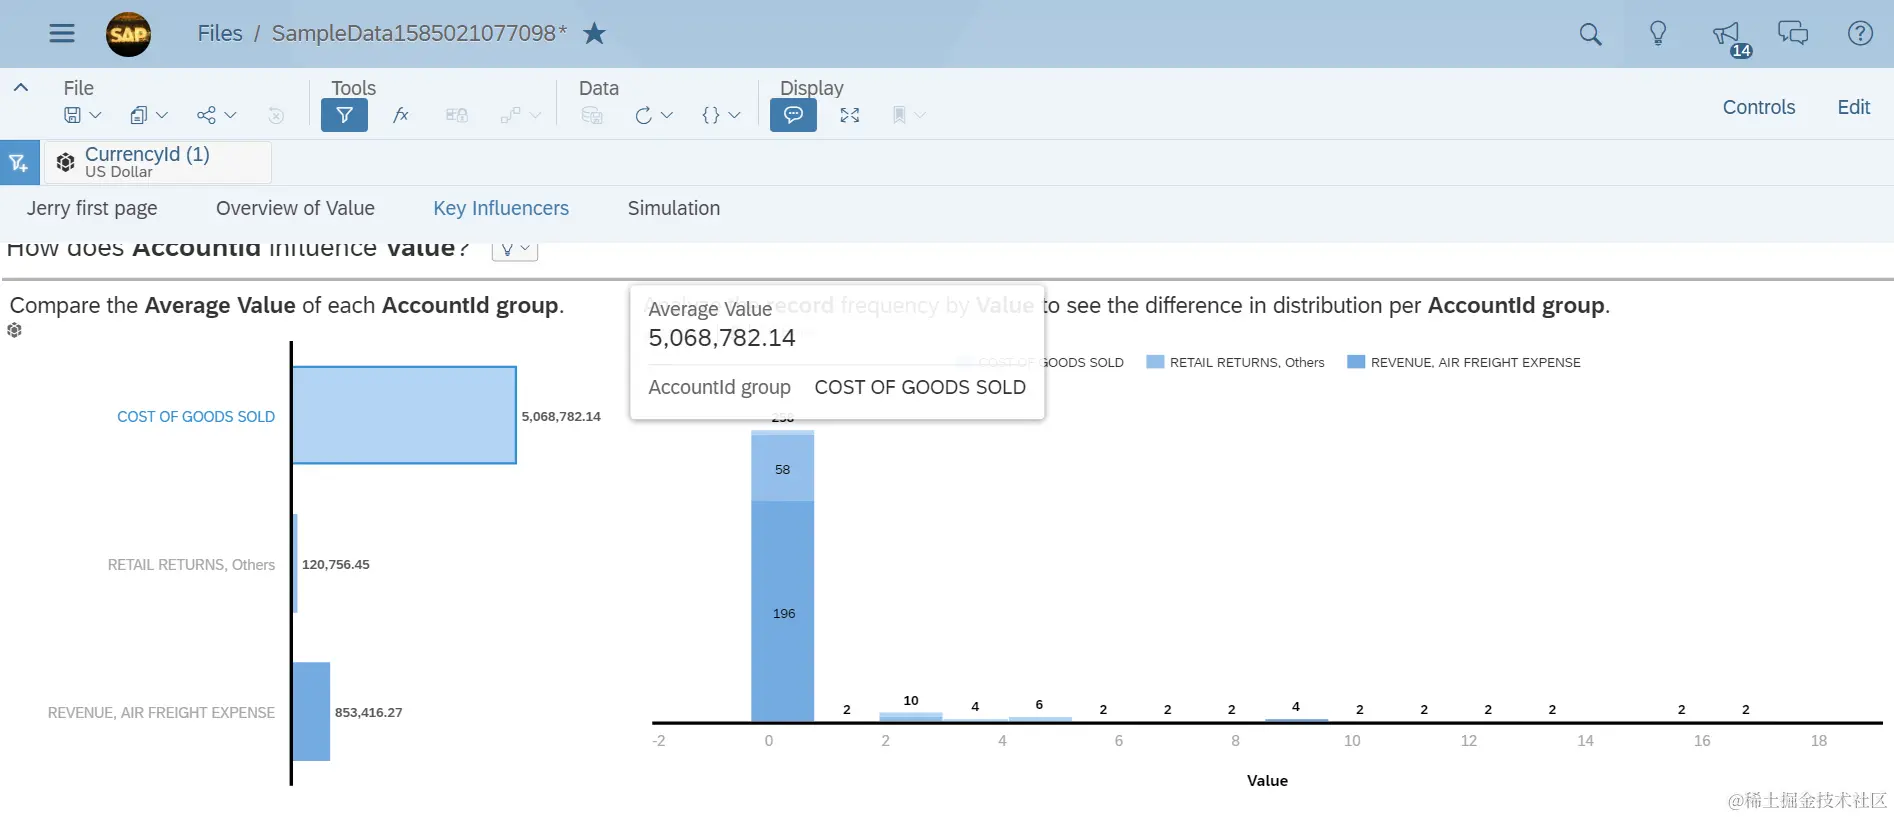Click the bookmark icon in Display group
The image size is (1894, 817).
[899, 115]
